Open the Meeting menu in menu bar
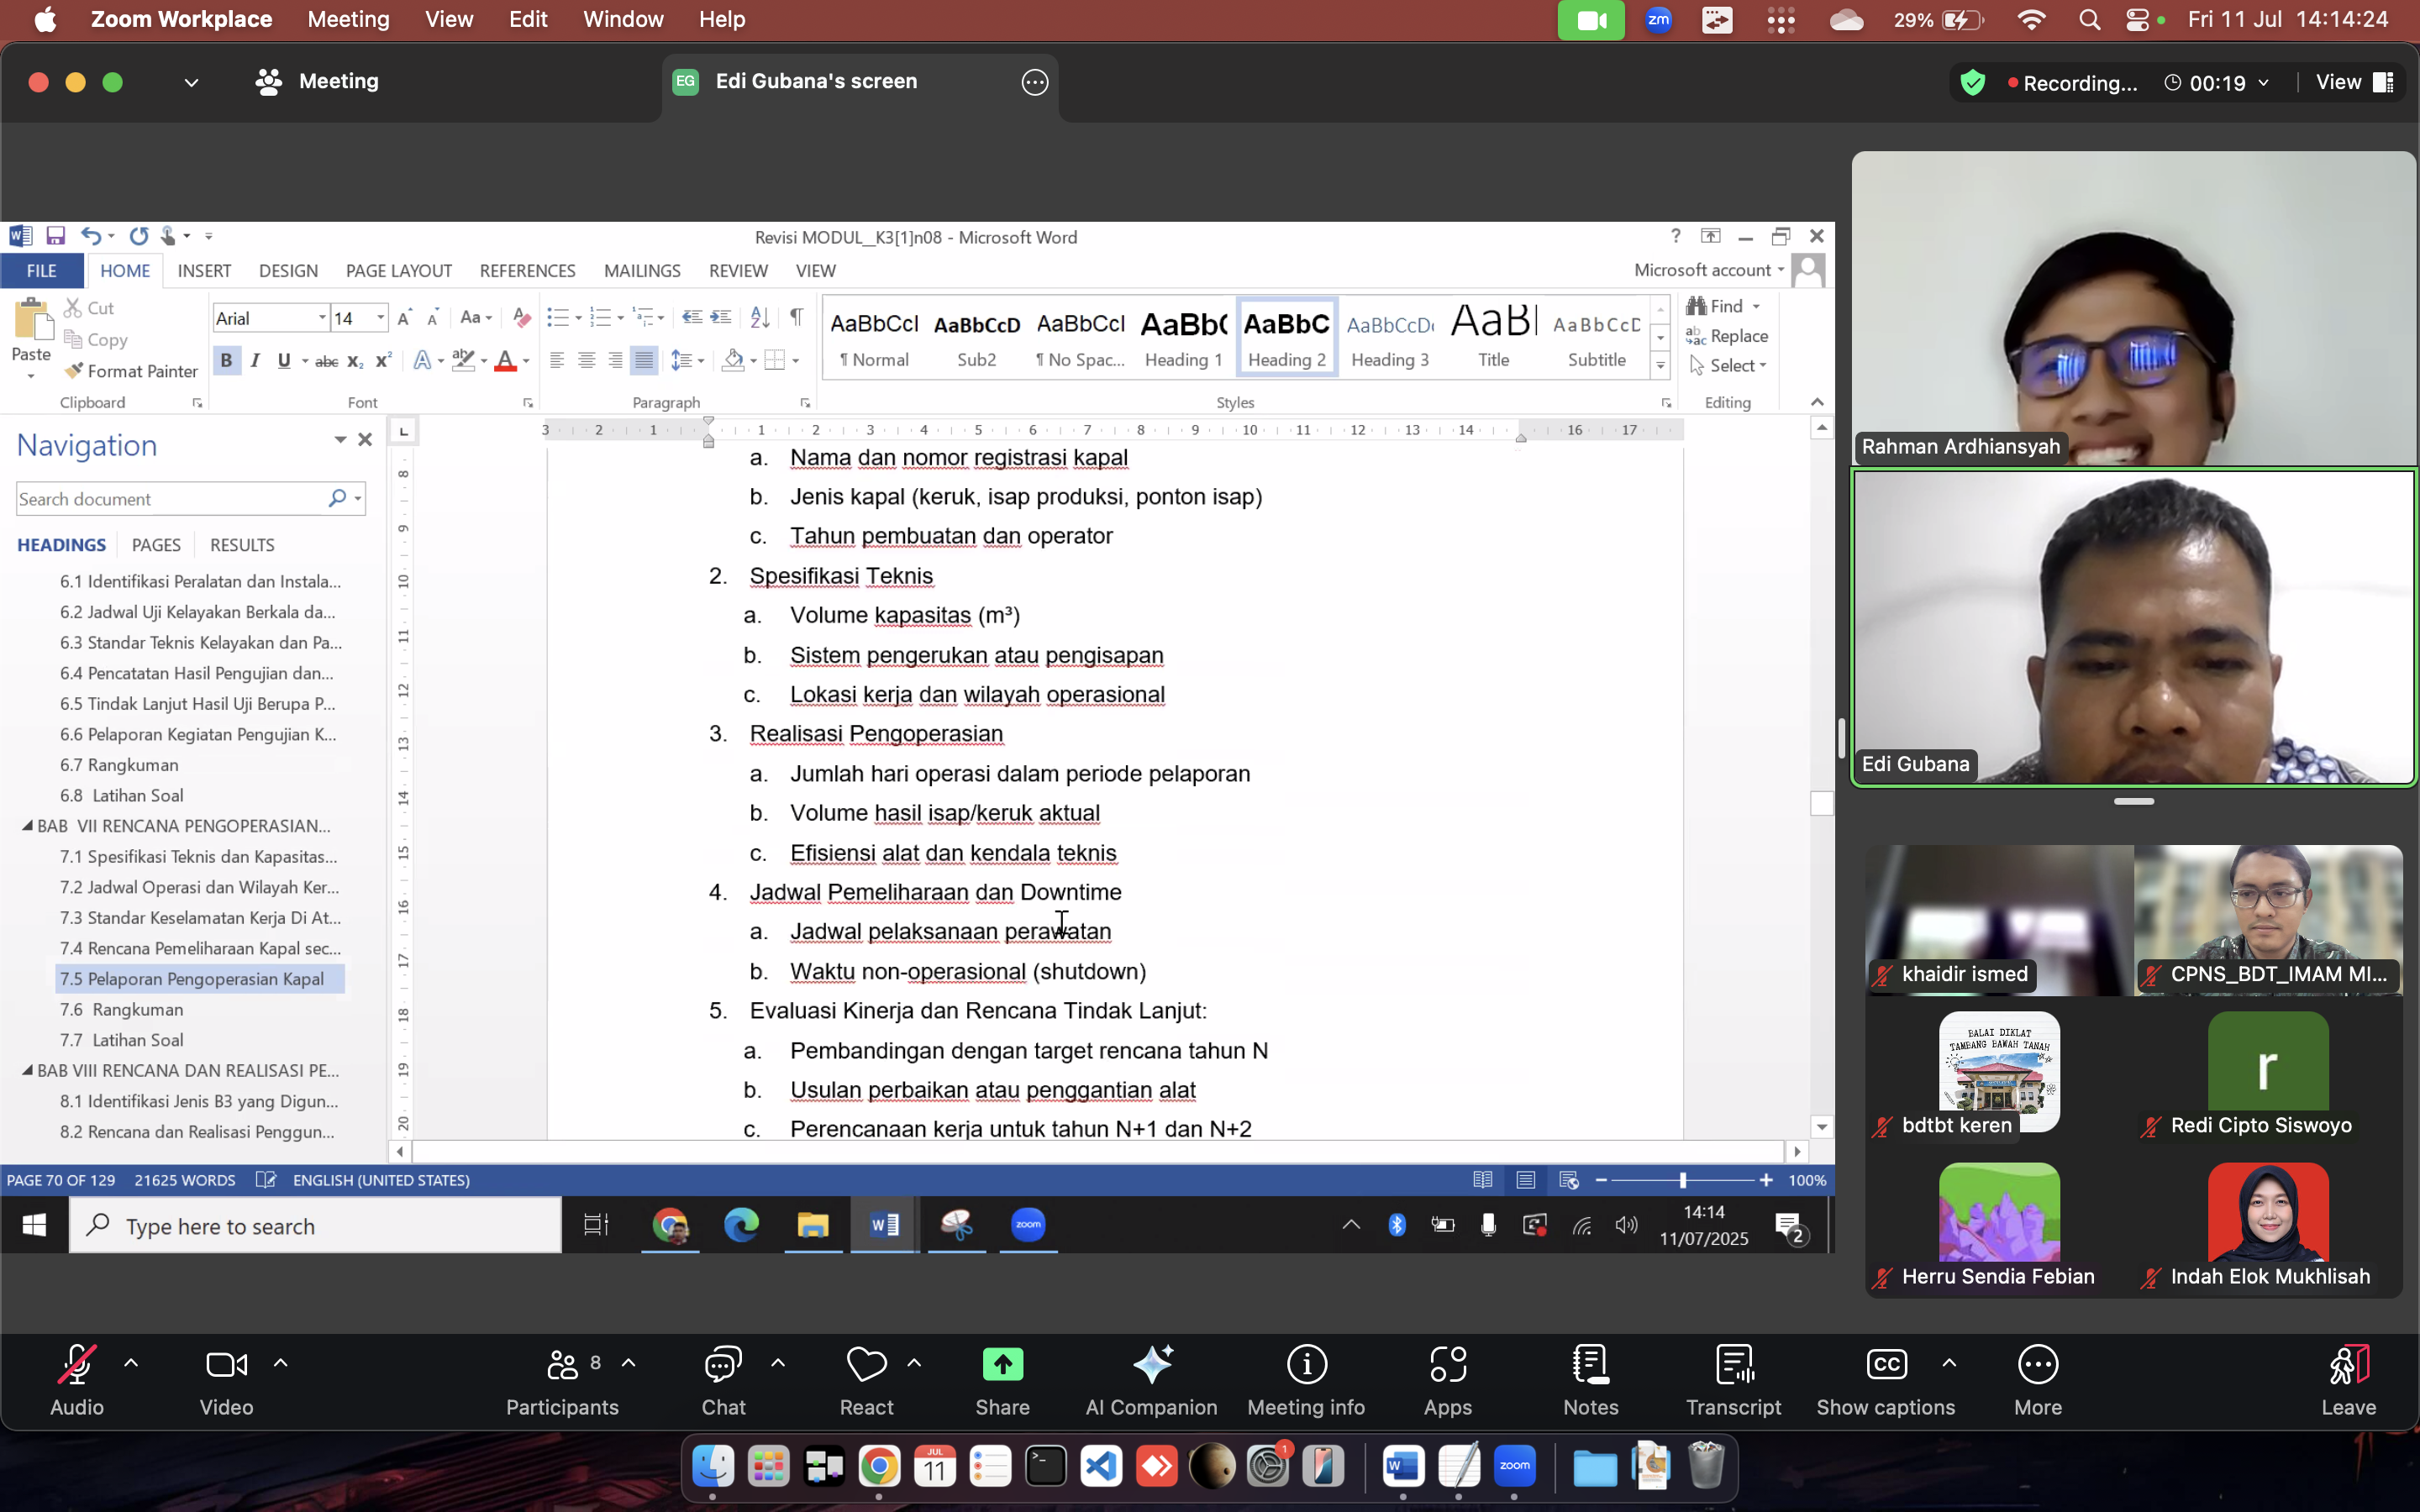The width and height of the screenshot is (2420, 1512). pos(348,19)
